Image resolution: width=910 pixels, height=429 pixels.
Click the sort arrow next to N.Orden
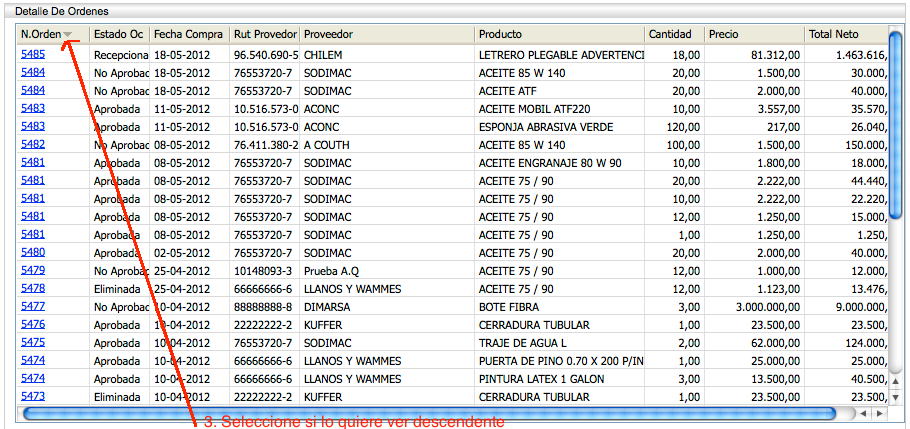(68, 35)
